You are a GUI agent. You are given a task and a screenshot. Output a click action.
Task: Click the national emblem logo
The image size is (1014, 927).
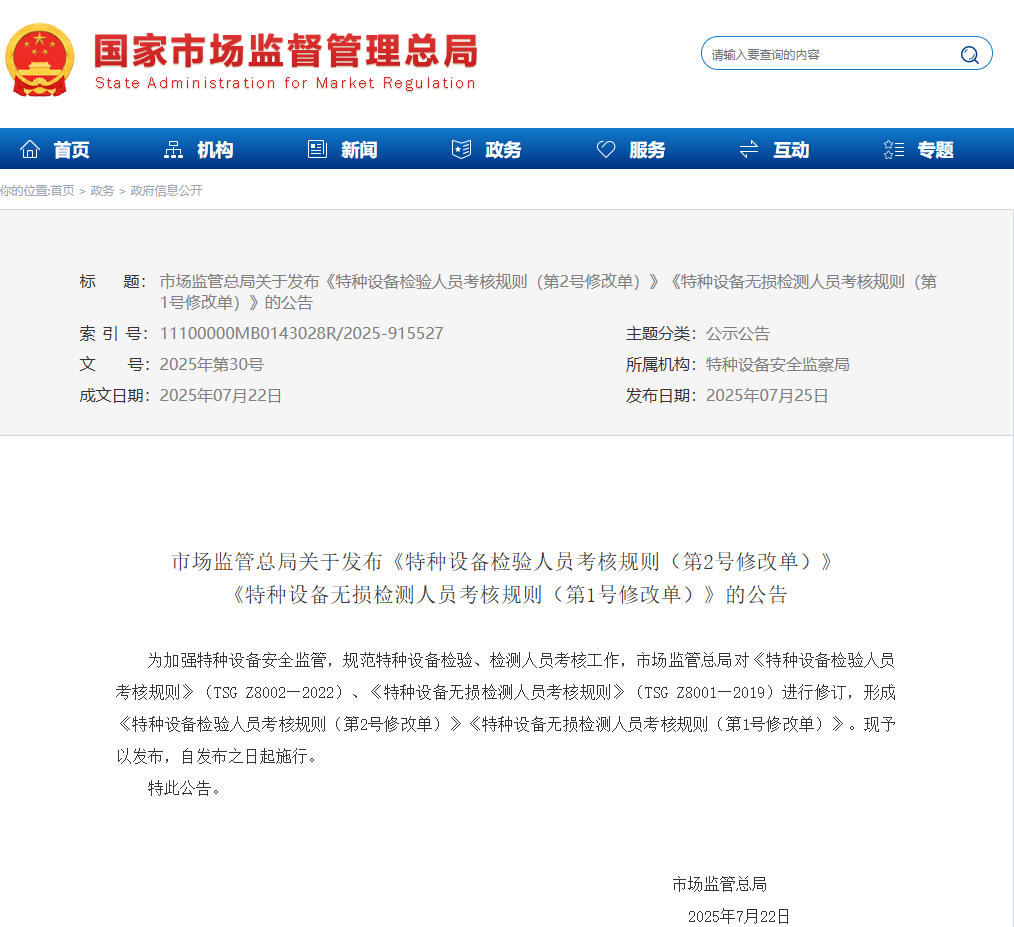tap(39, 60)
